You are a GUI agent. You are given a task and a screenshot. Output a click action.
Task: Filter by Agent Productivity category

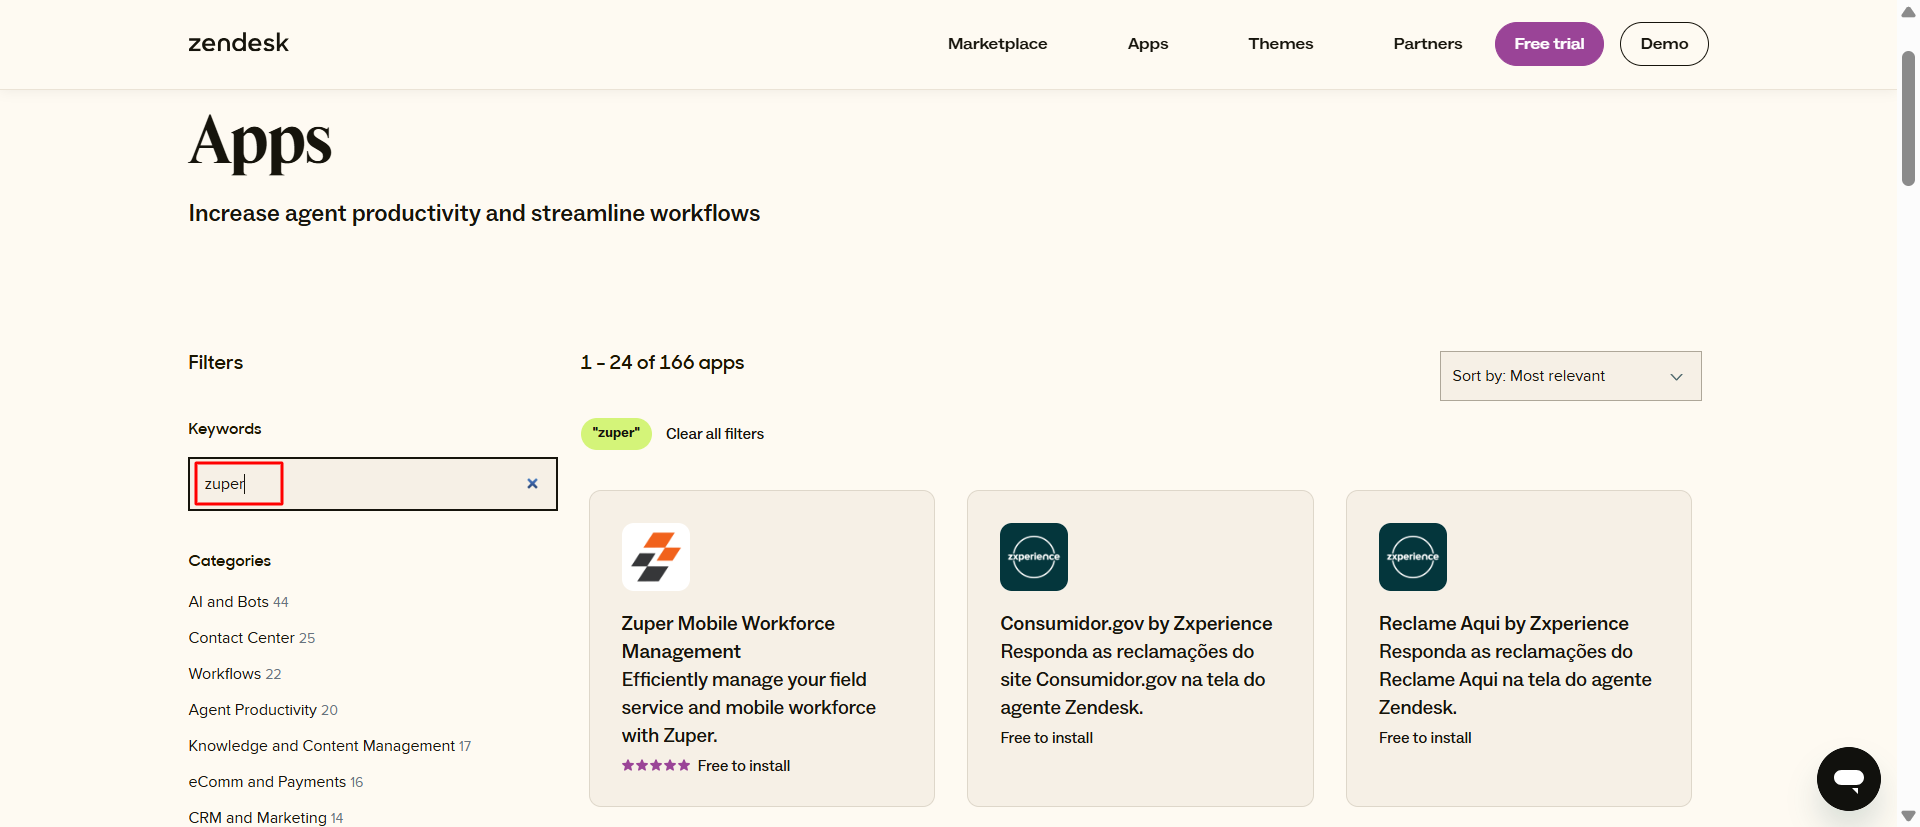263,710
